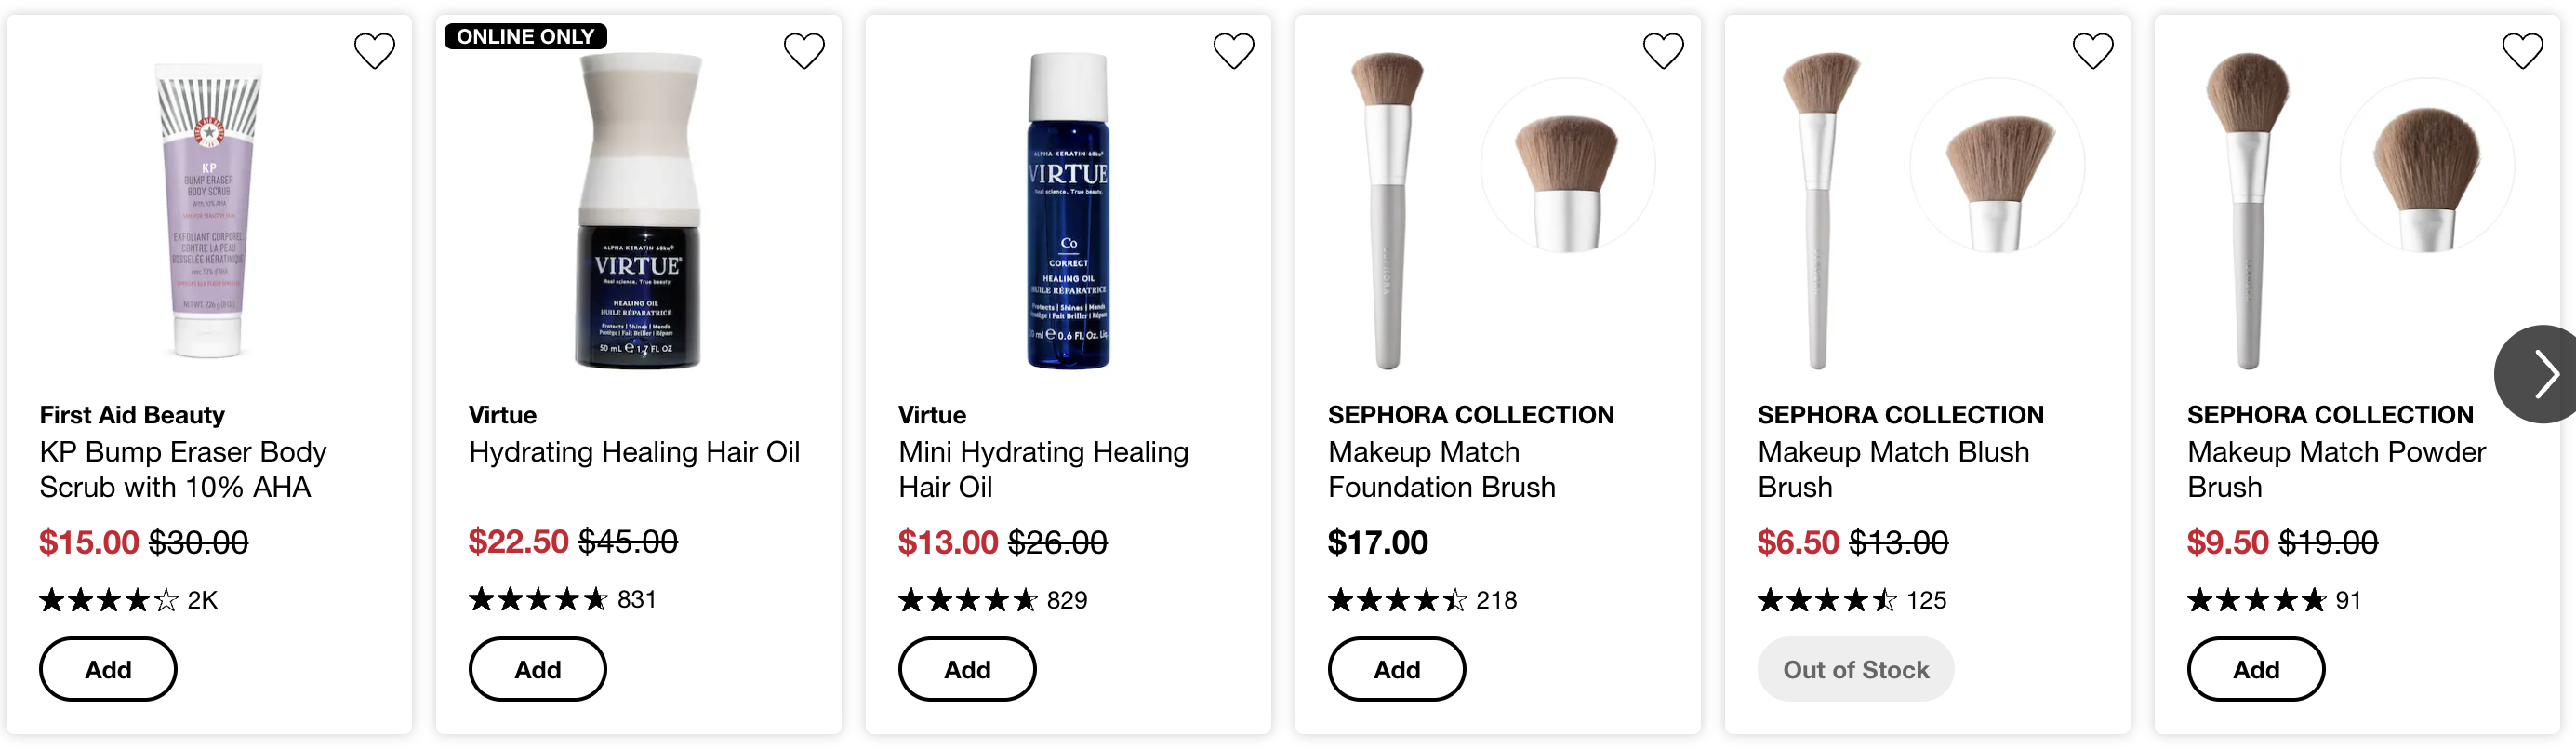Open Virtue 50 mL hair oil bottle image

(638, 210)
